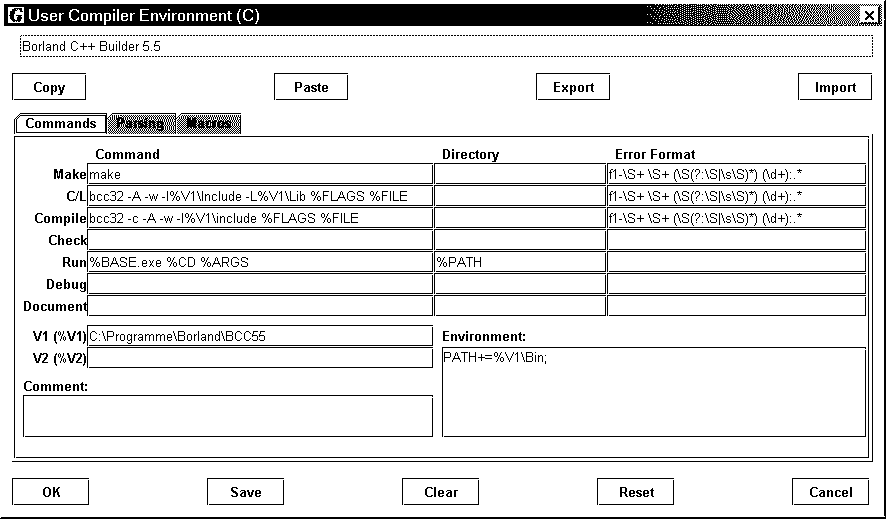Click the Error Format column header label
This screenshot has width=886, height=519.
(x=655, y=154)
